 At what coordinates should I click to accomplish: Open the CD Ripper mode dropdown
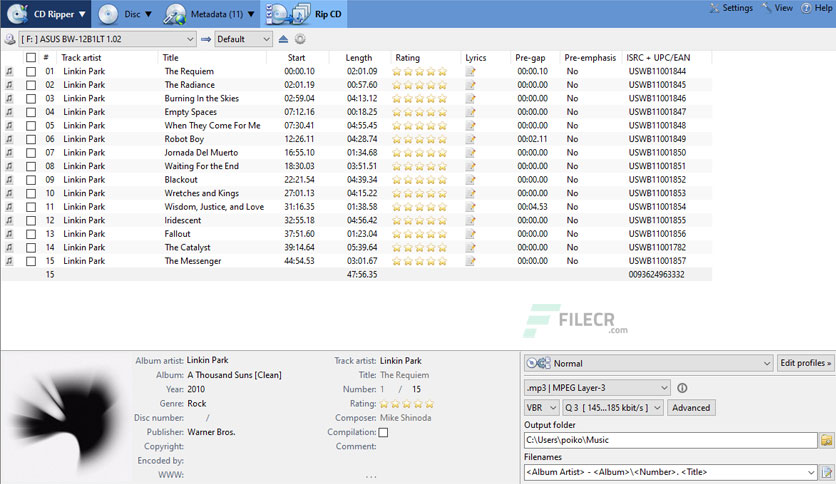click(x=82, y=14)
